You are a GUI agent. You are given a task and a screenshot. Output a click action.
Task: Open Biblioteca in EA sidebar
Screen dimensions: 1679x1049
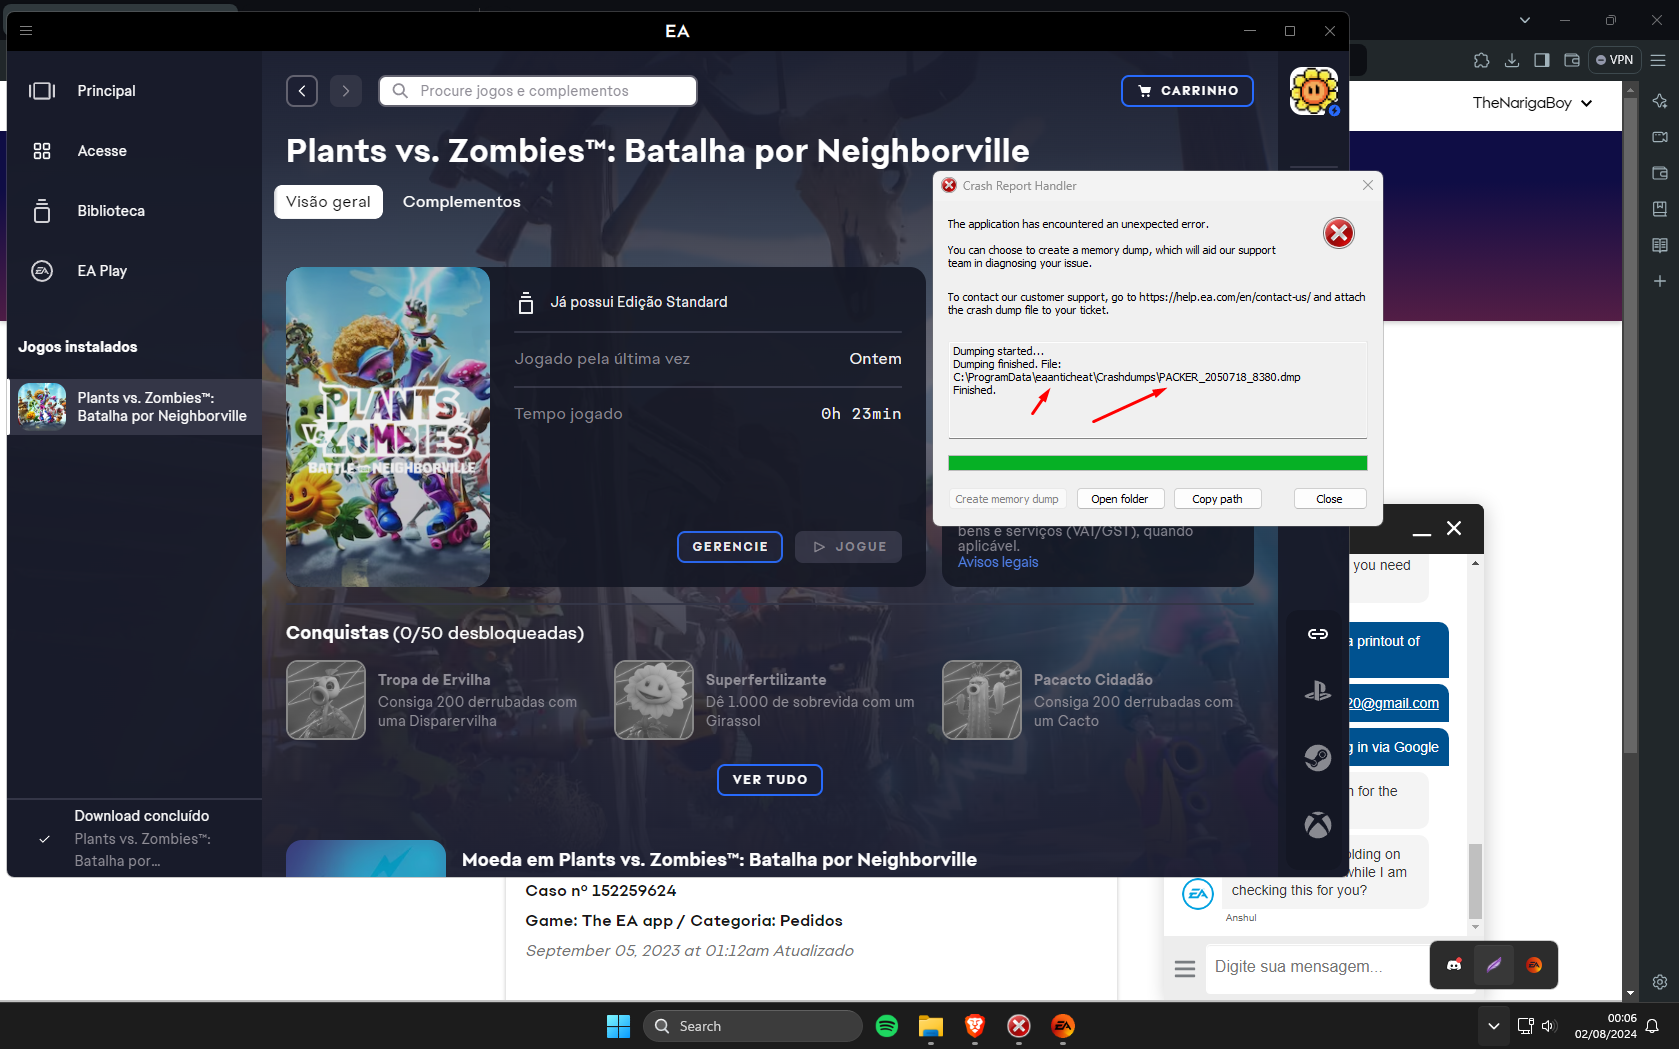click(111, 211)
